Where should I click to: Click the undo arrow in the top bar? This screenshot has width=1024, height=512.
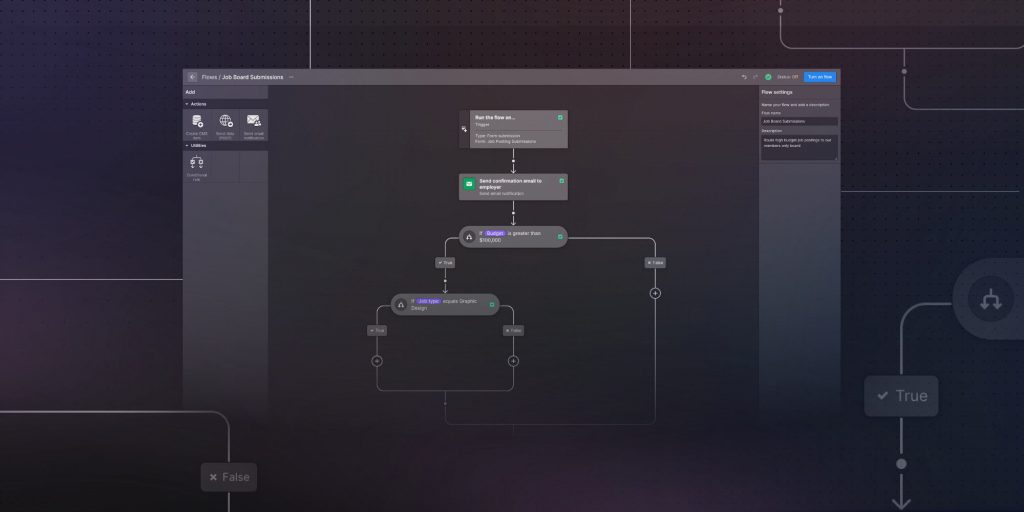tap(744, 77)
